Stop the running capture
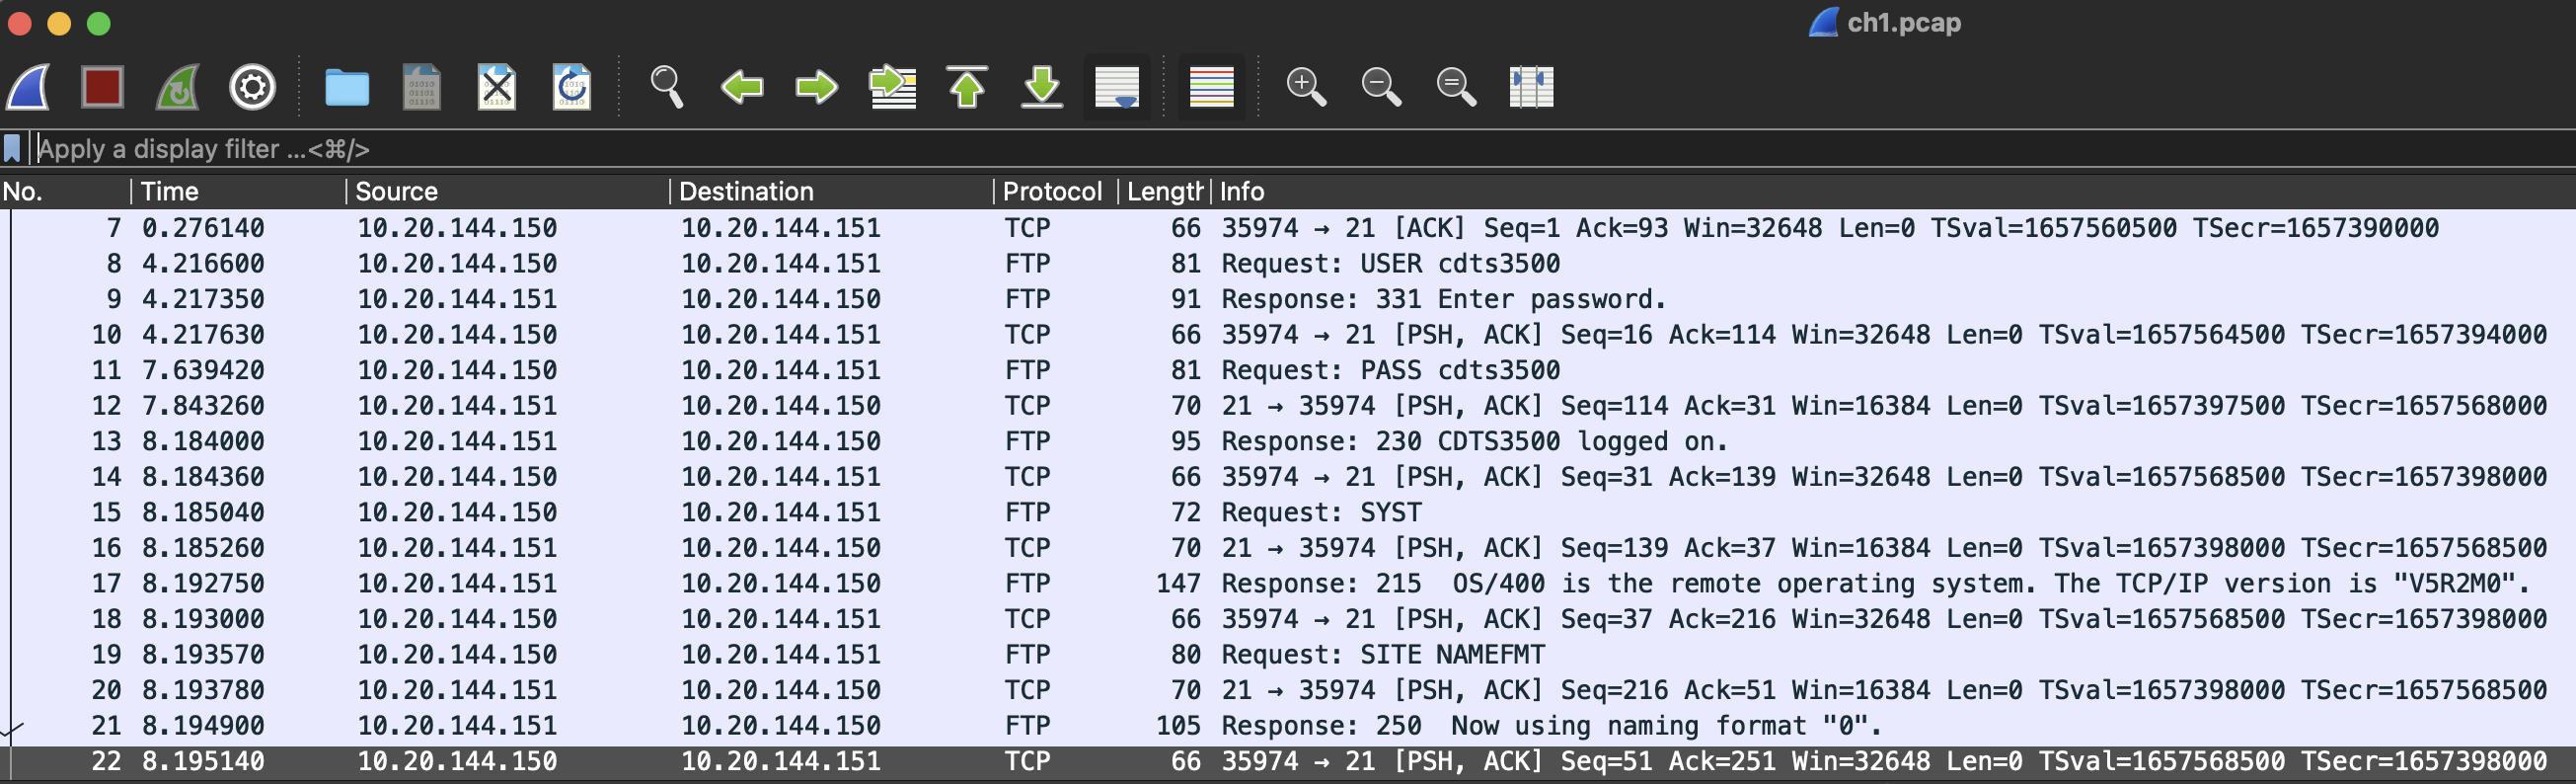2576x784 pixels. click(x=102, y=87)
